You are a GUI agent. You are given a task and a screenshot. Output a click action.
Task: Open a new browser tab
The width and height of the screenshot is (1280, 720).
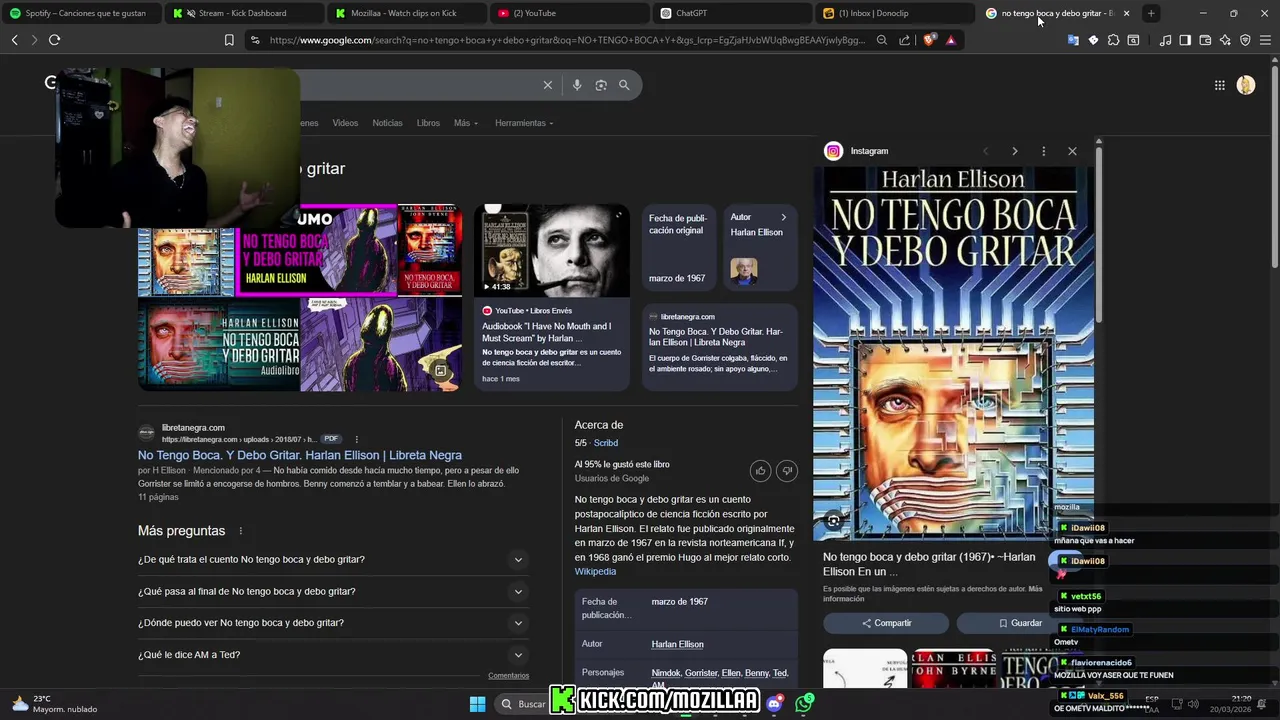coord(1151,13)
